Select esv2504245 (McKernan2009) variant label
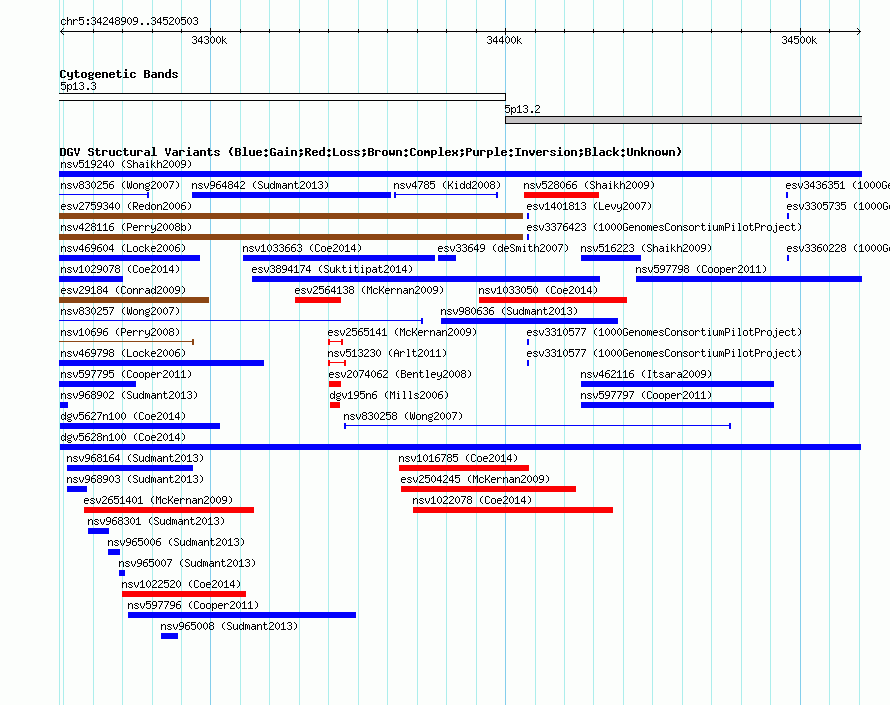The width and height of the screenshot is (890, 705). [x=475, y=479]
